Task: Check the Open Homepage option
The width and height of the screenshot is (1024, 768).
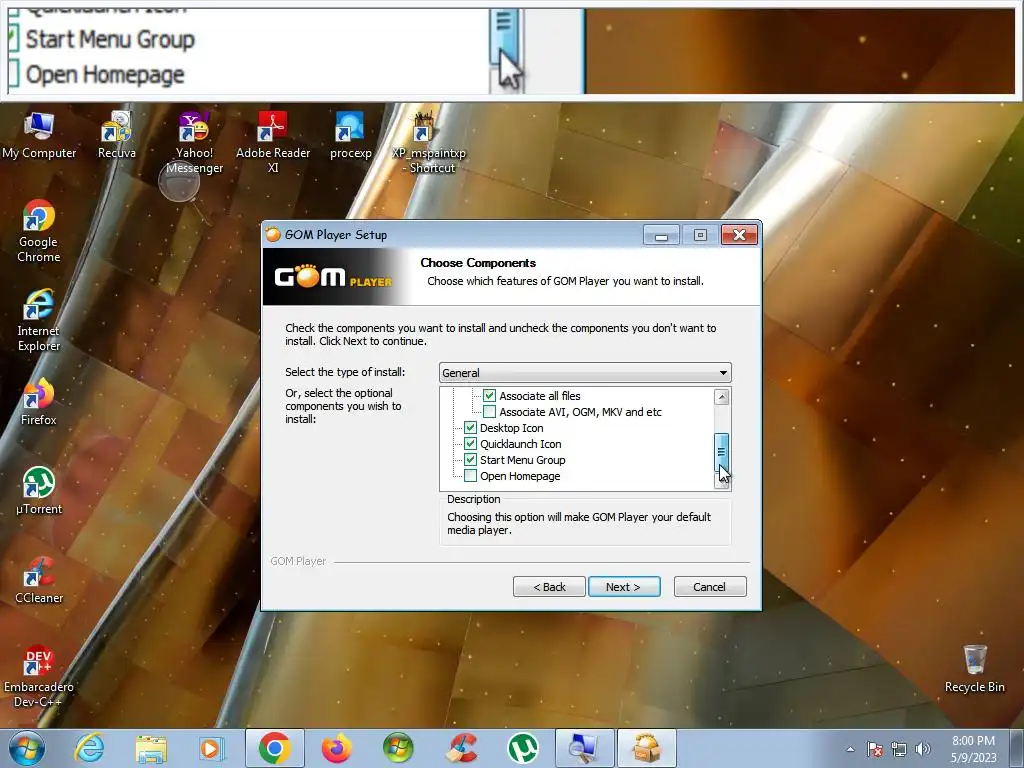Action: point(470,476)
